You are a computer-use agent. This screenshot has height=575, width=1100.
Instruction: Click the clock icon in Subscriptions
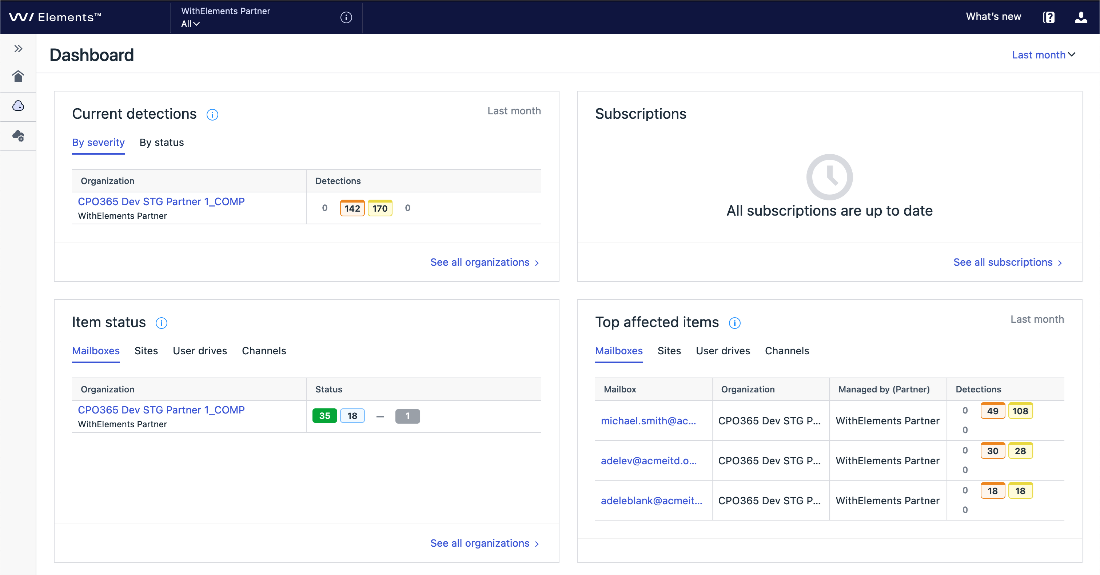click(829, 177)
